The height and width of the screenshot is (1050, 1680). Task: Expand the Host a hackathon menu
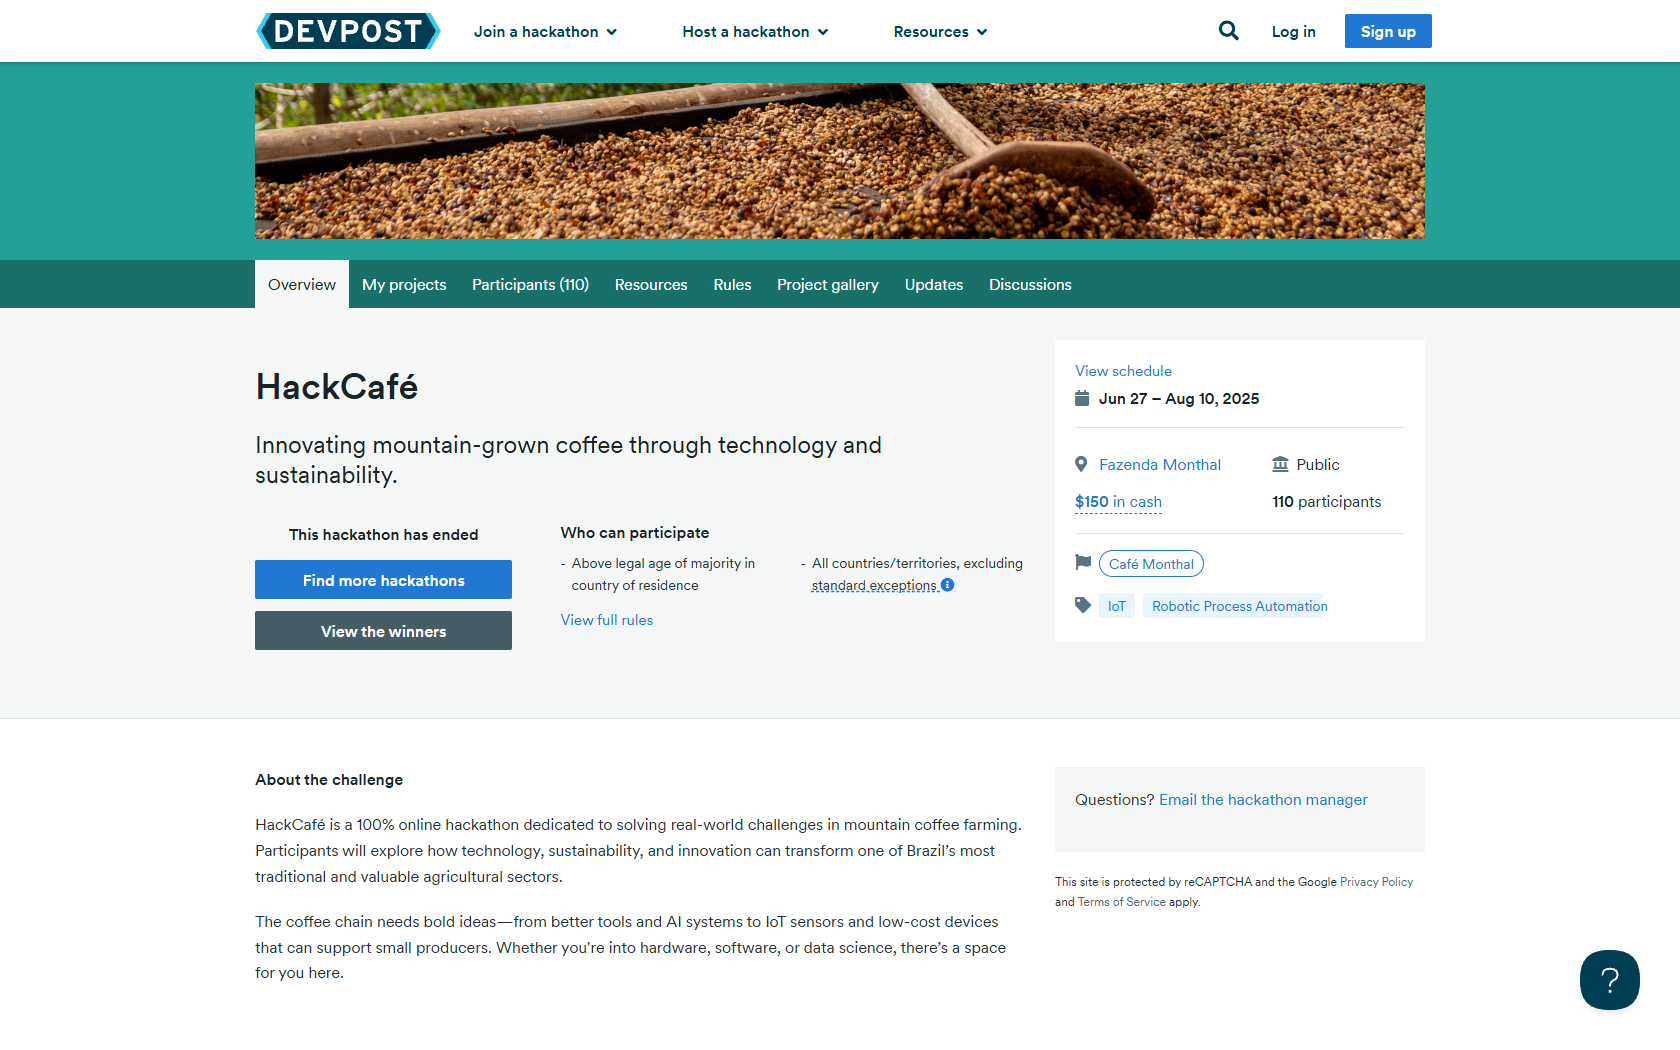click(755, 32)
